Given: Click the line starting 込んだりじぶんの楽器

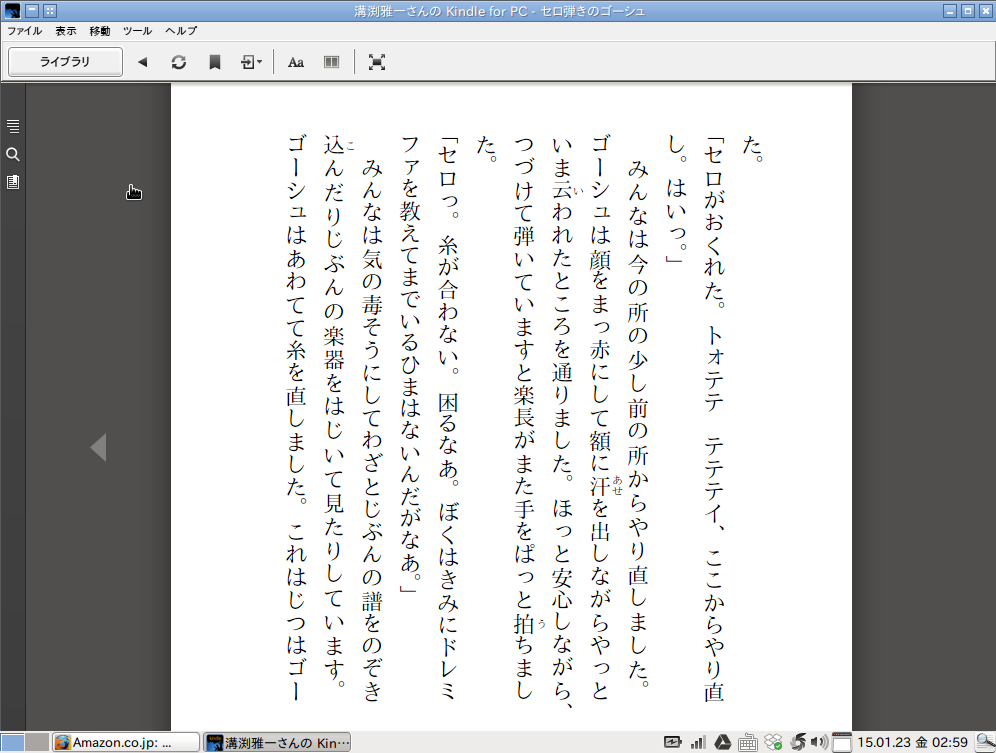Looking at the screenshot, I should (334, 412).
